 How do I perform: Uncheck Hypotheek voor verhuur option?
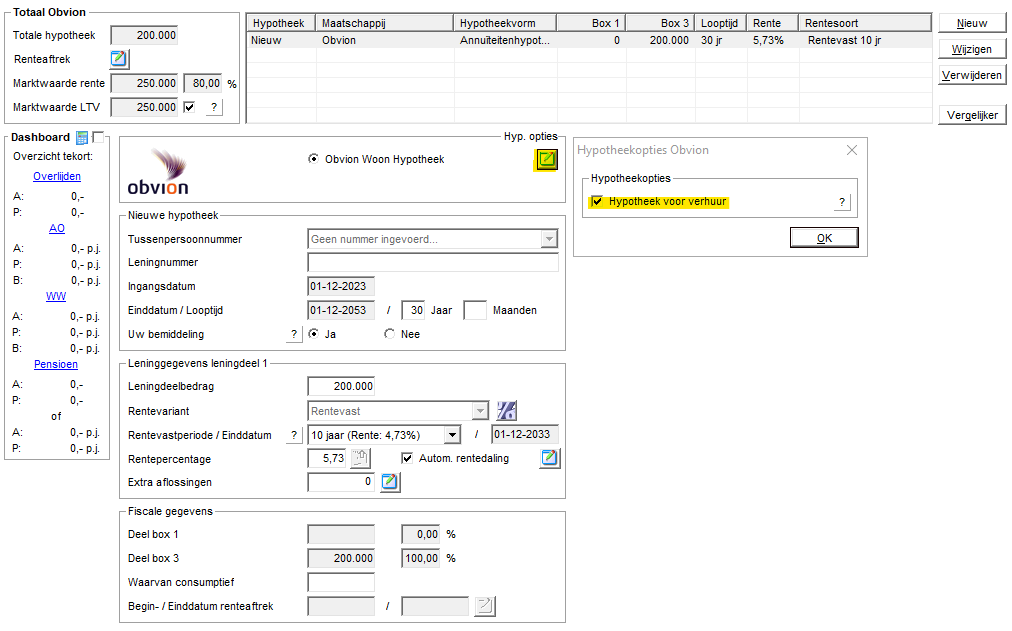(x=597, y=201)
